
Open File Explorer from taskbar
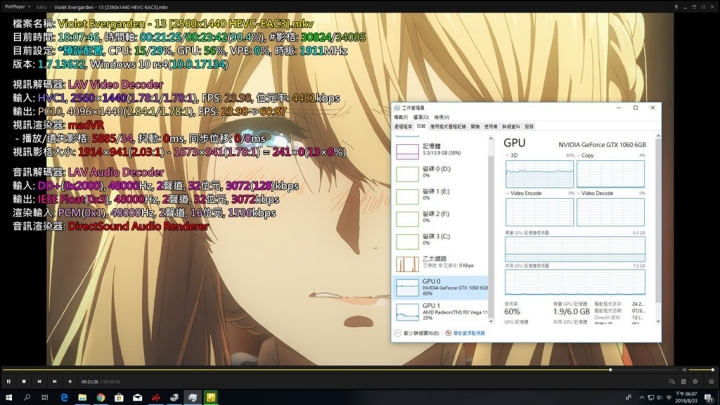pos(82,397)
